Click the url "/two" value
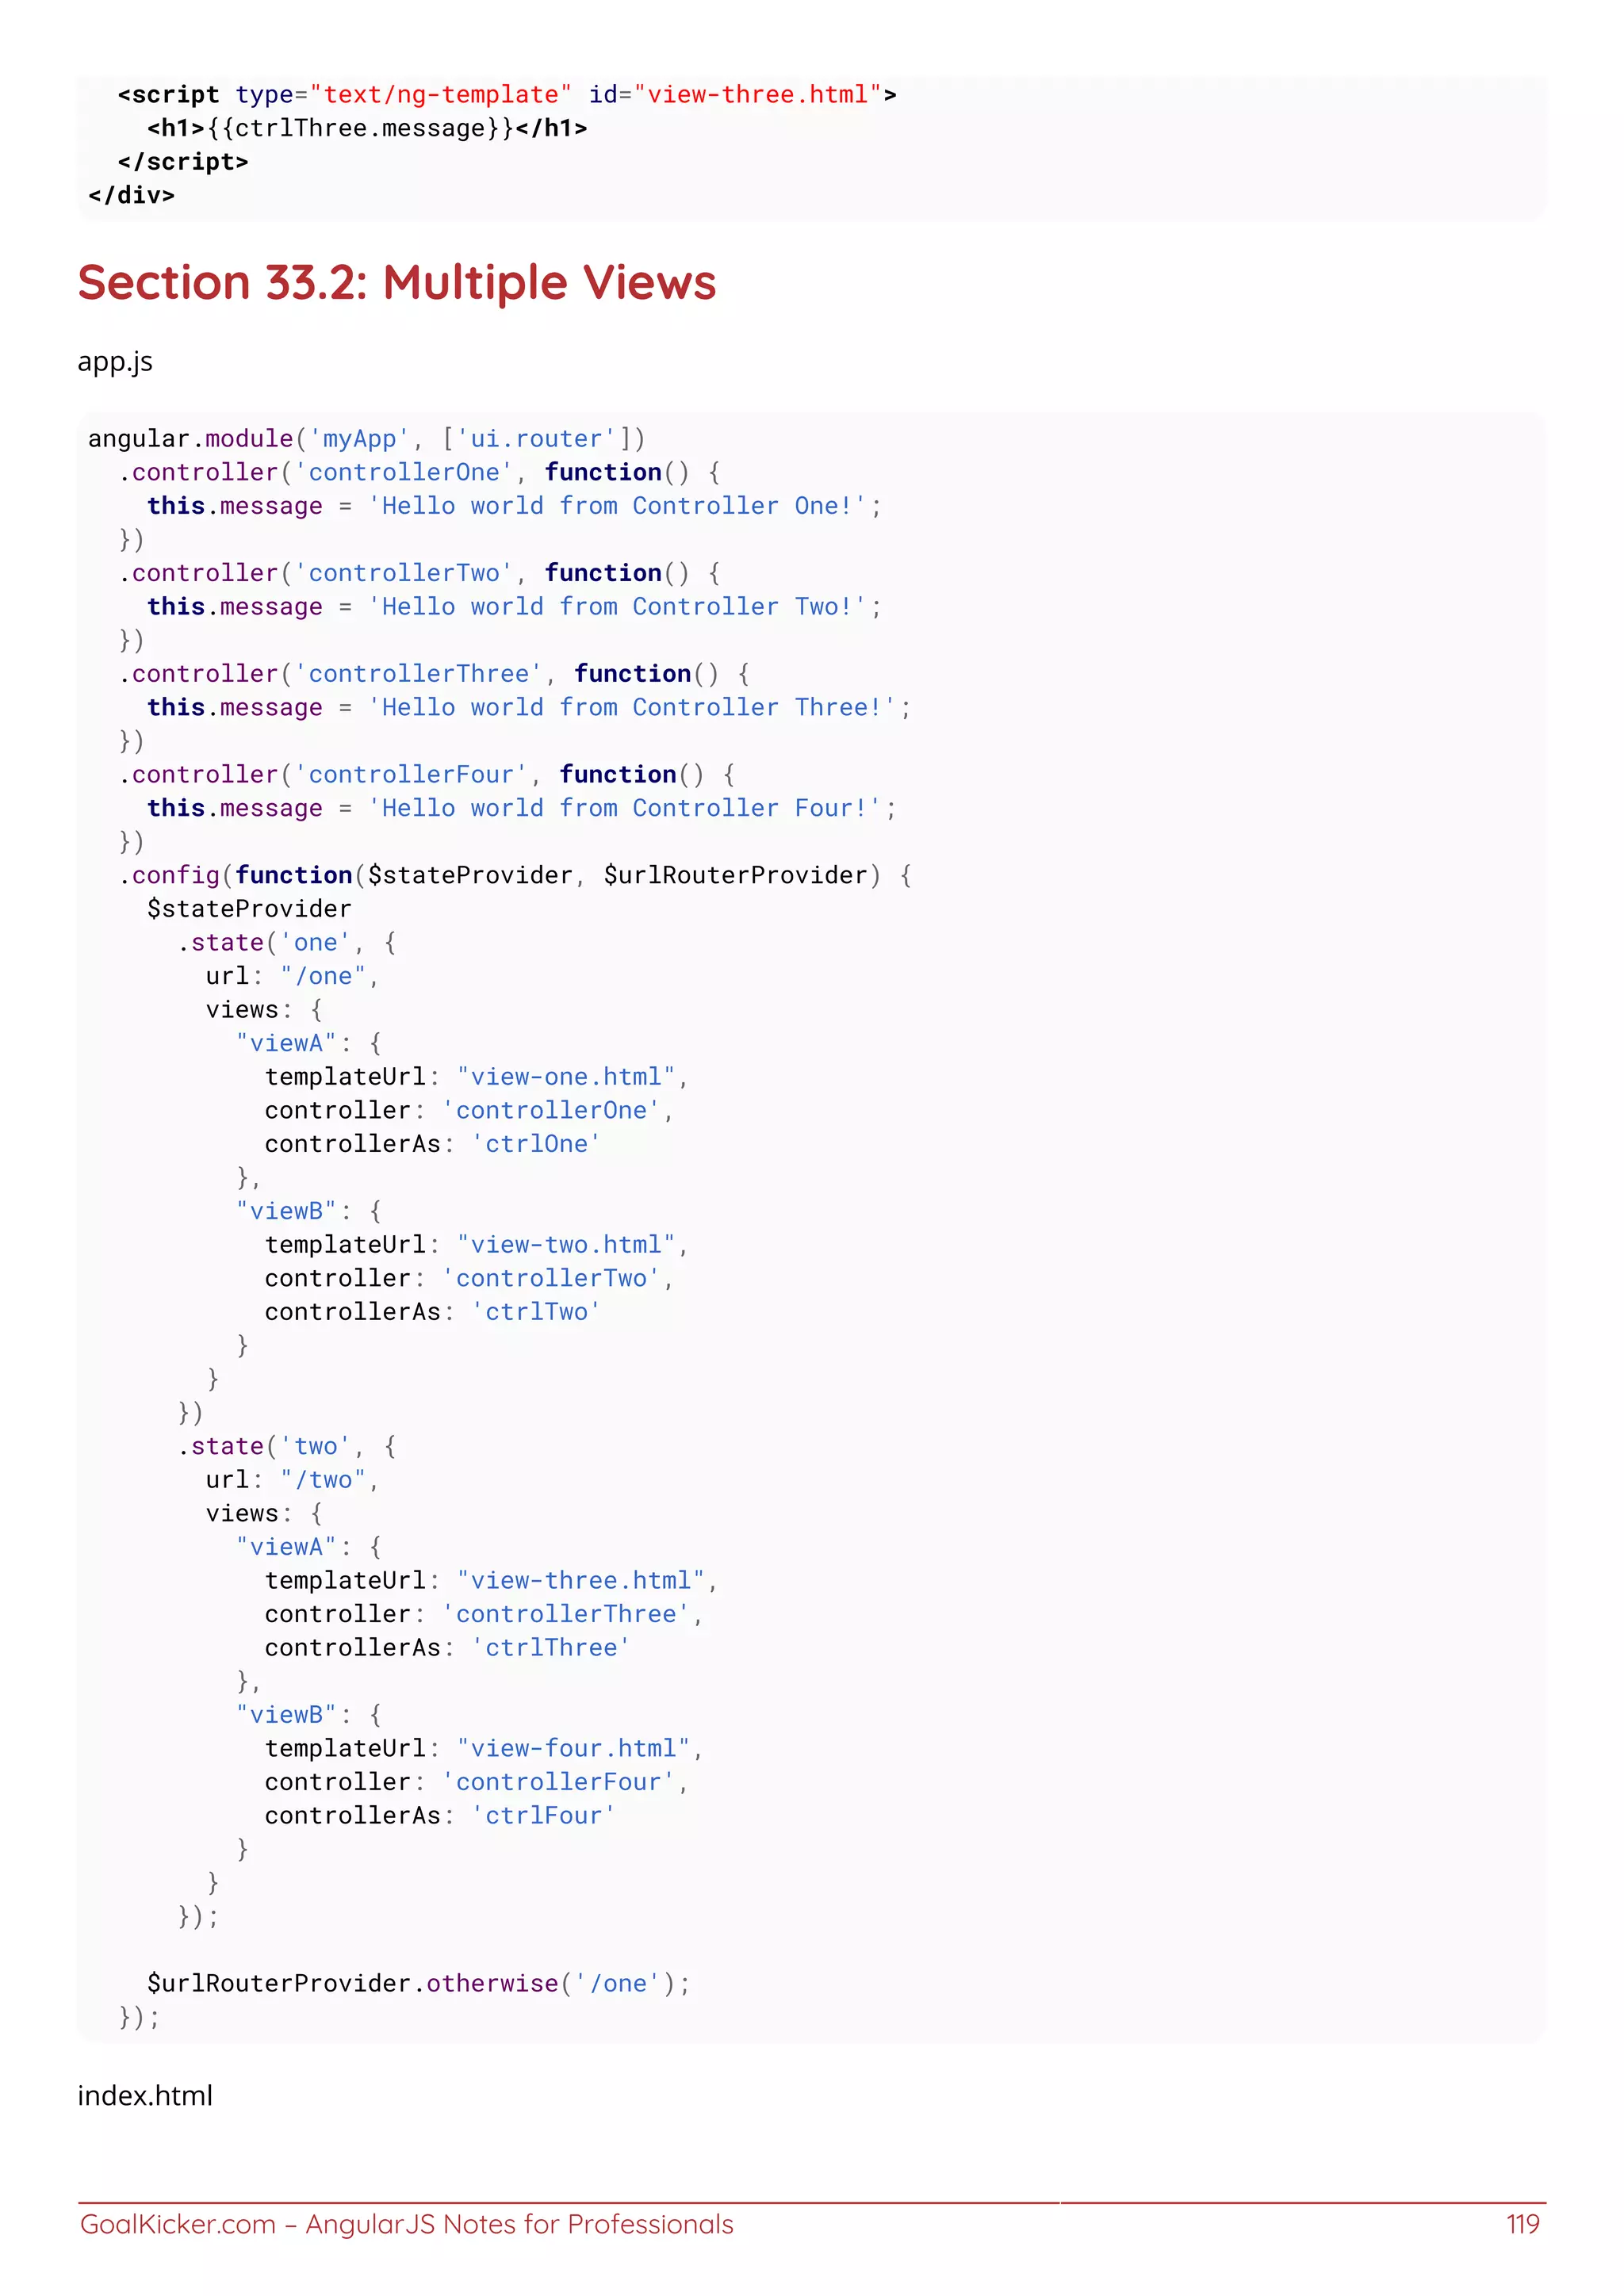Image resolution: width=1624 pixels, height=2296 pixels. click(323, 1480)
